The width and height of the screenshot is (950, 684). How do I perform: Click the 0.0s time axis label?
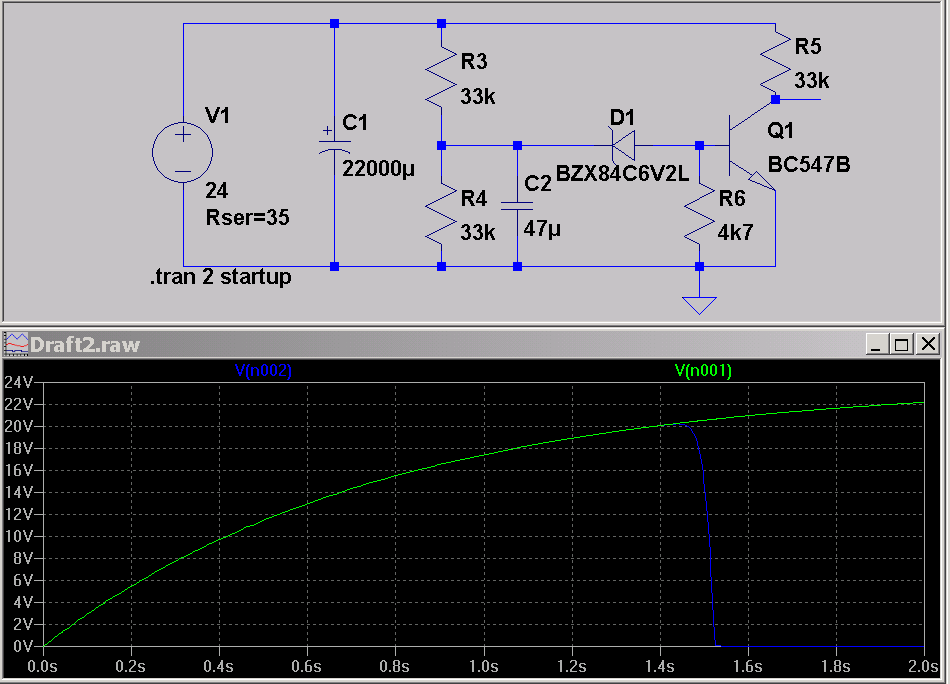click(x=42, y=666)
